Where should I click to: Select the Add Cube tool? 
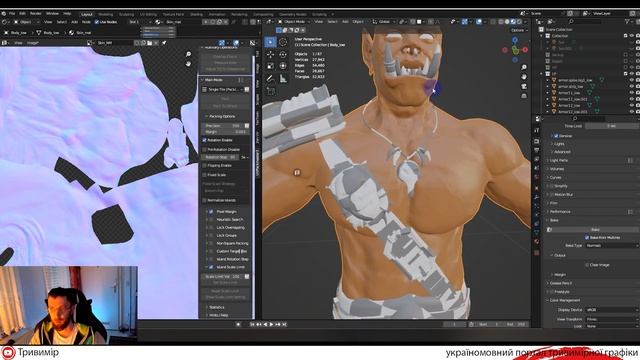pyautogui.click(x=270, y=91)
